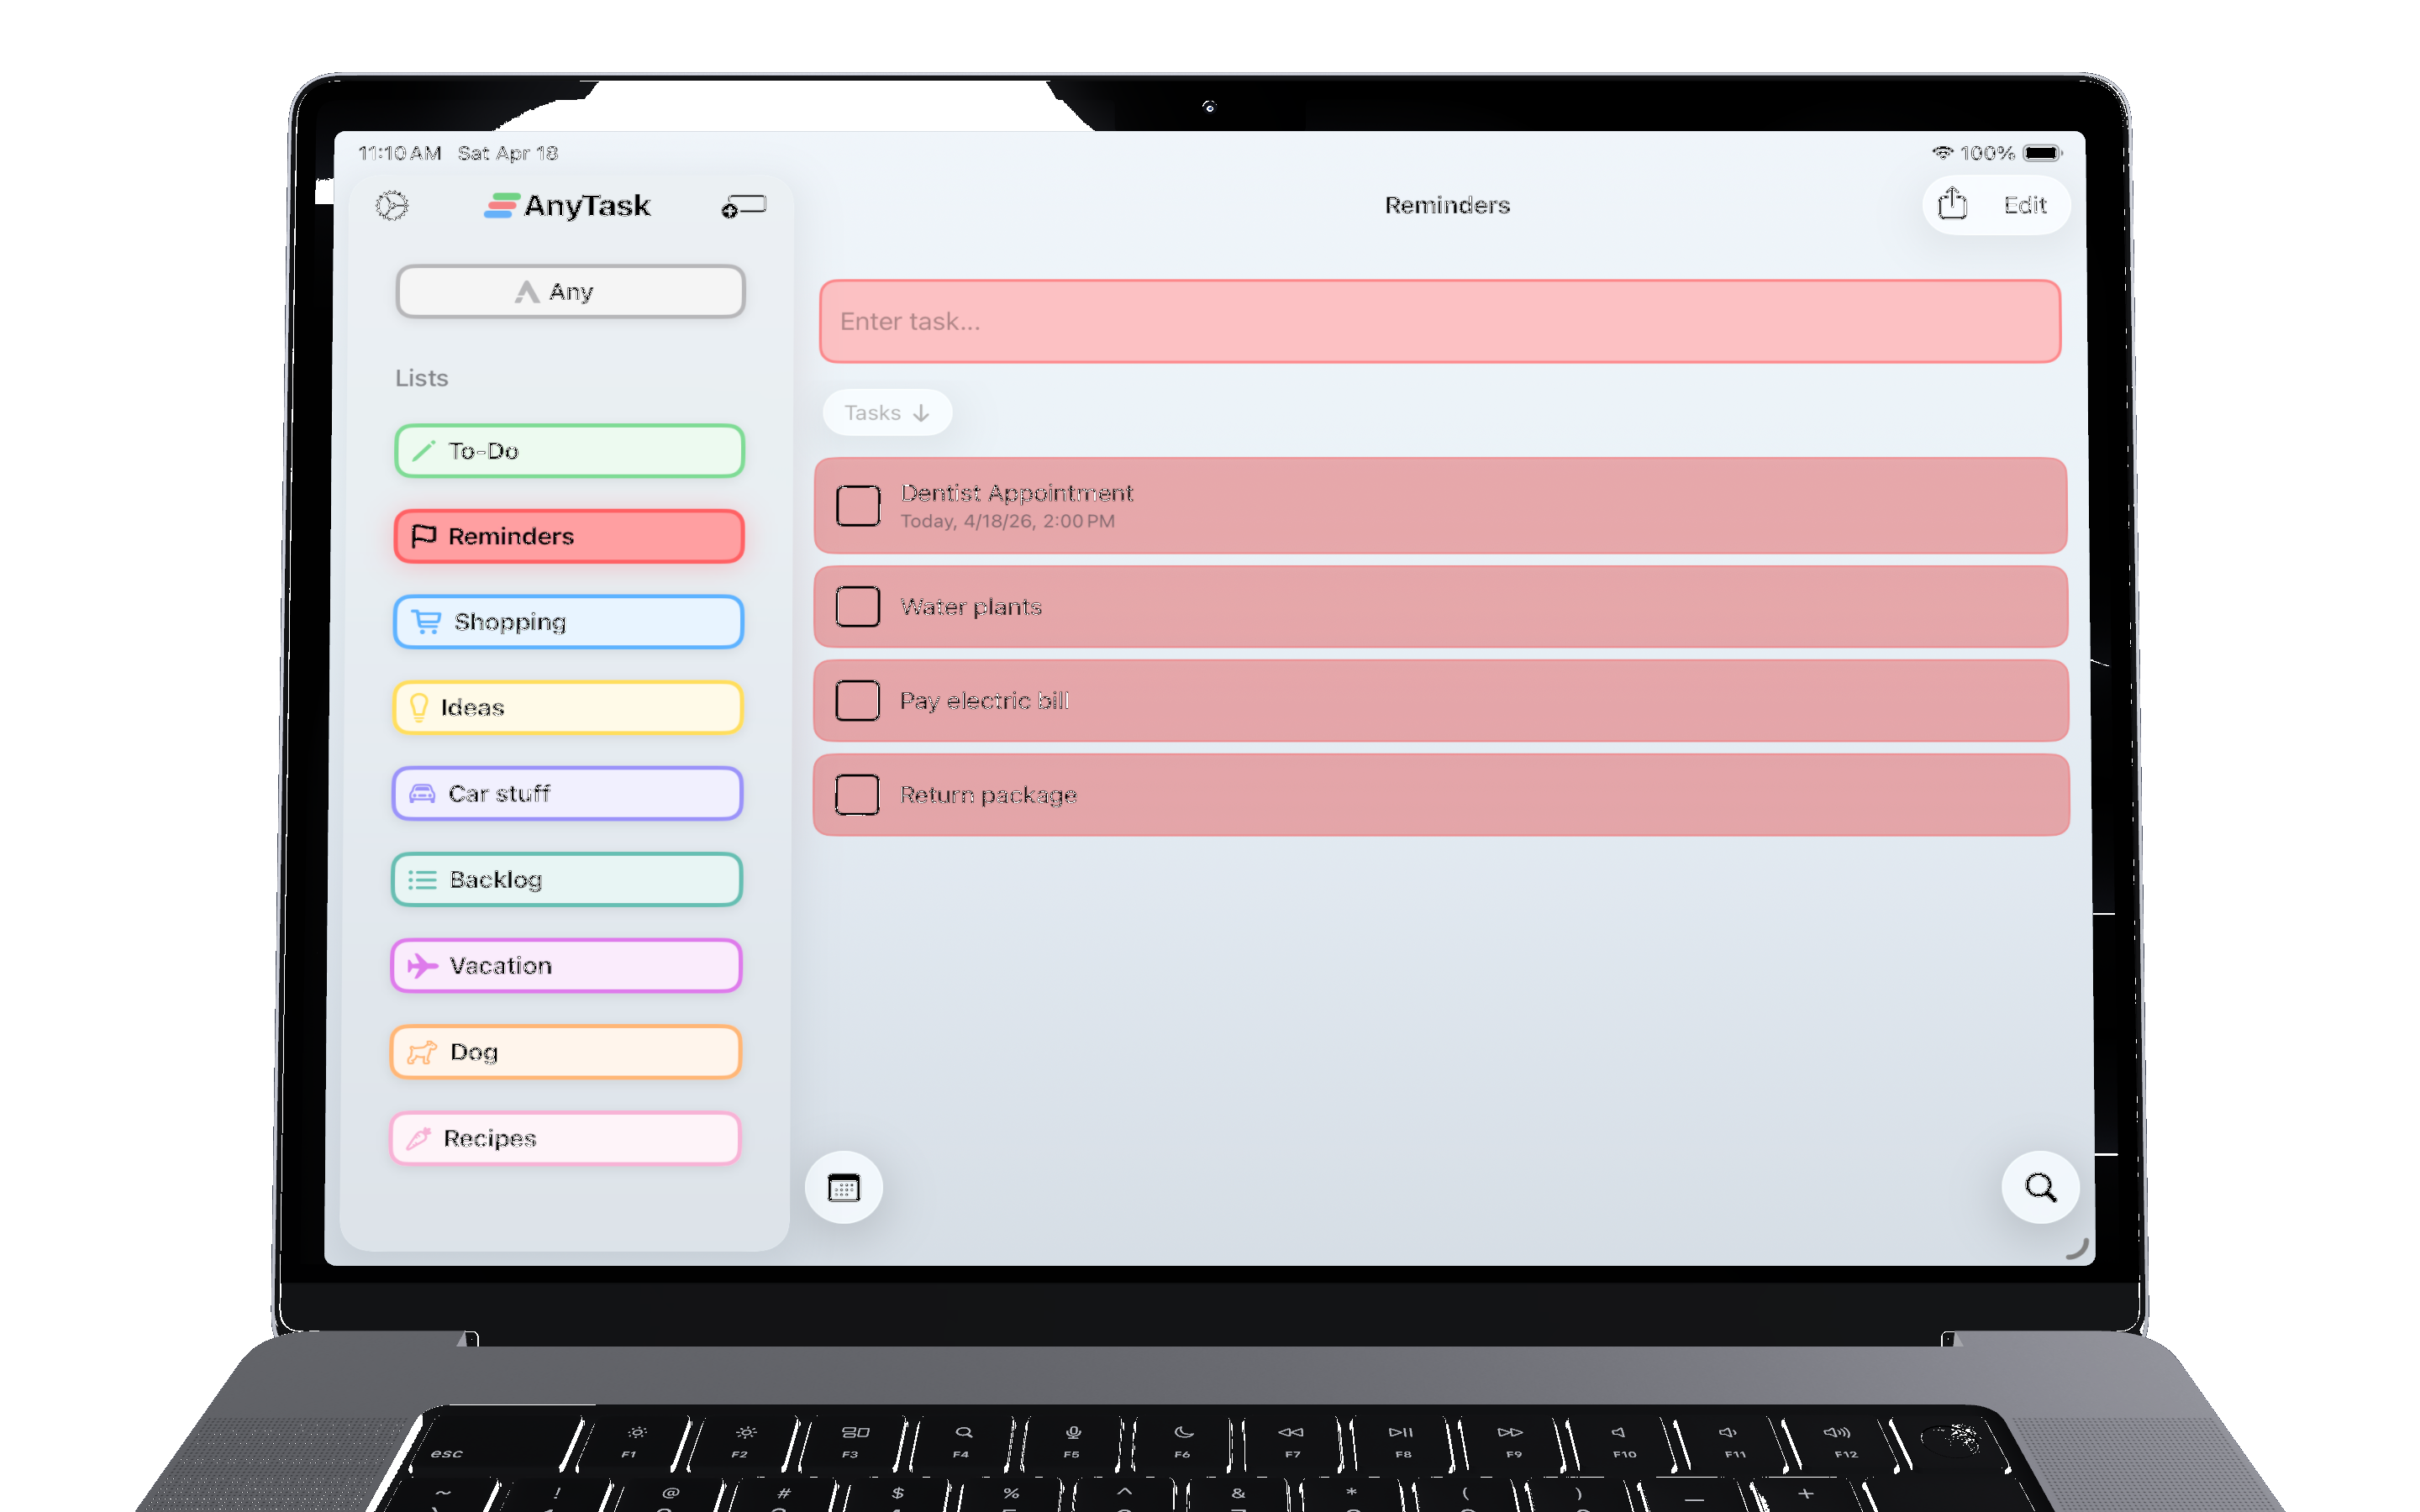
Task: Select the Shopping list
Action: (568, 622)
